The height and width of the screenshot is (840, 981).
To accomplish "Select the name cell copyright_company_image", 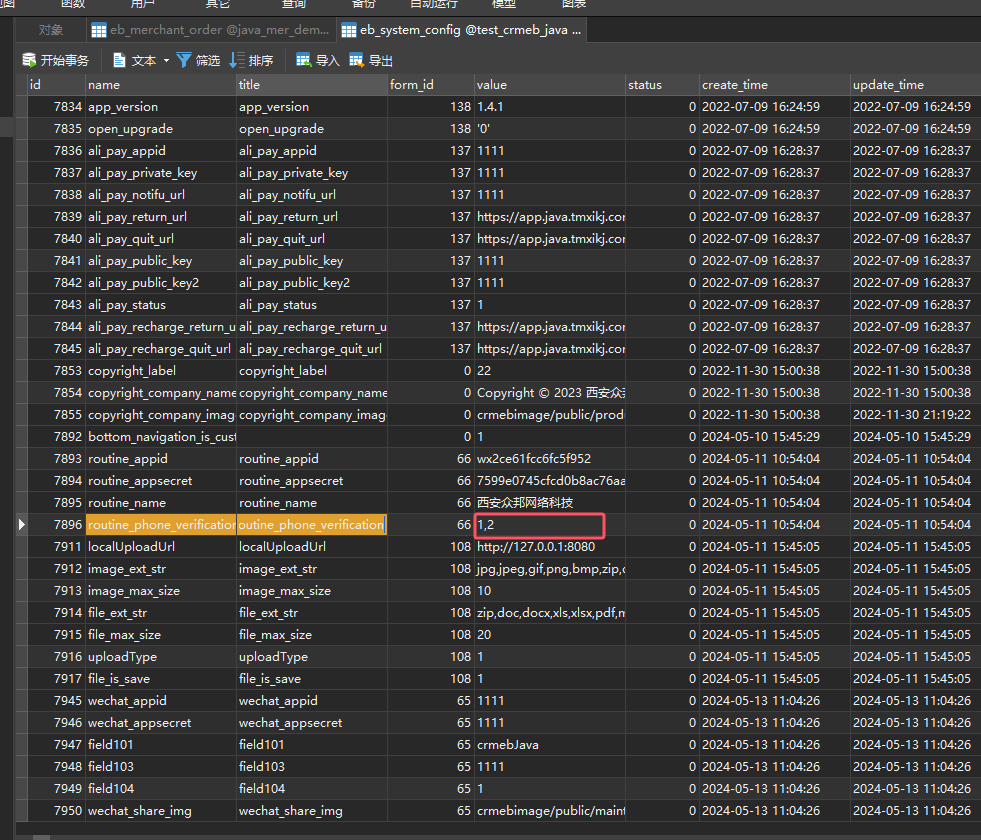I will [x=161, y=415].
